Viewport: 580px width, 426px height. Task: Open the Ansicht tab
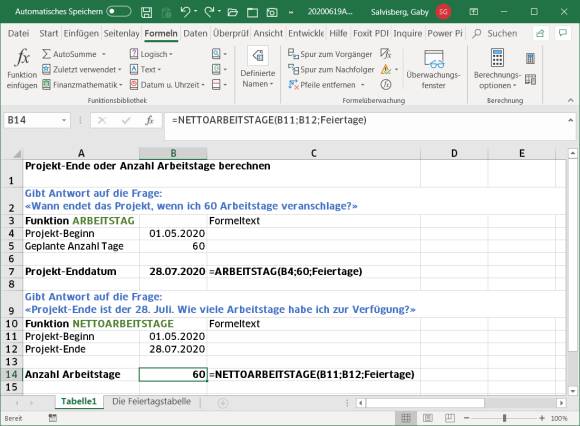tap(268, 34)
